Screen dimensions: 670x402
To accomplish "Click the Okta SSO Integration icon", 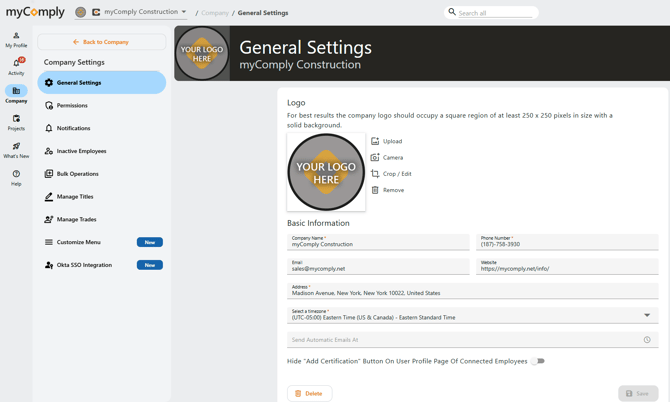I will tap(49, 265).
